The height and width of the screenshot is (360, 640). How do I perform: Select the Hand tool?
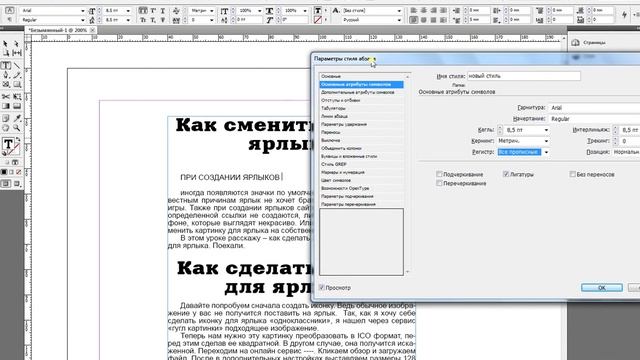tap(6, 128)
